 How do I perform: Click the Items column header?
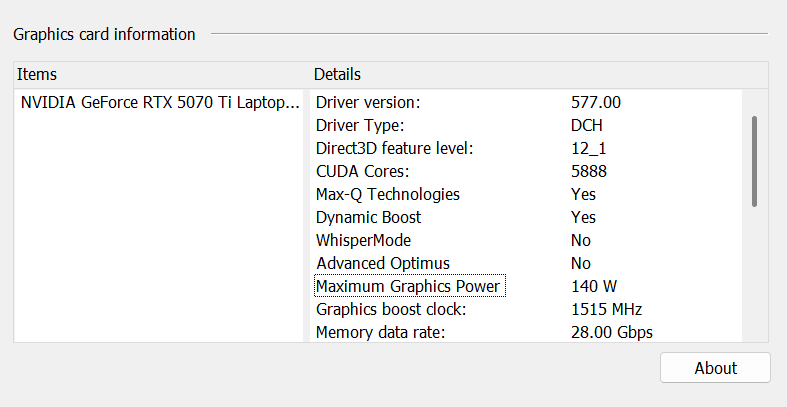tap(37, 74)
